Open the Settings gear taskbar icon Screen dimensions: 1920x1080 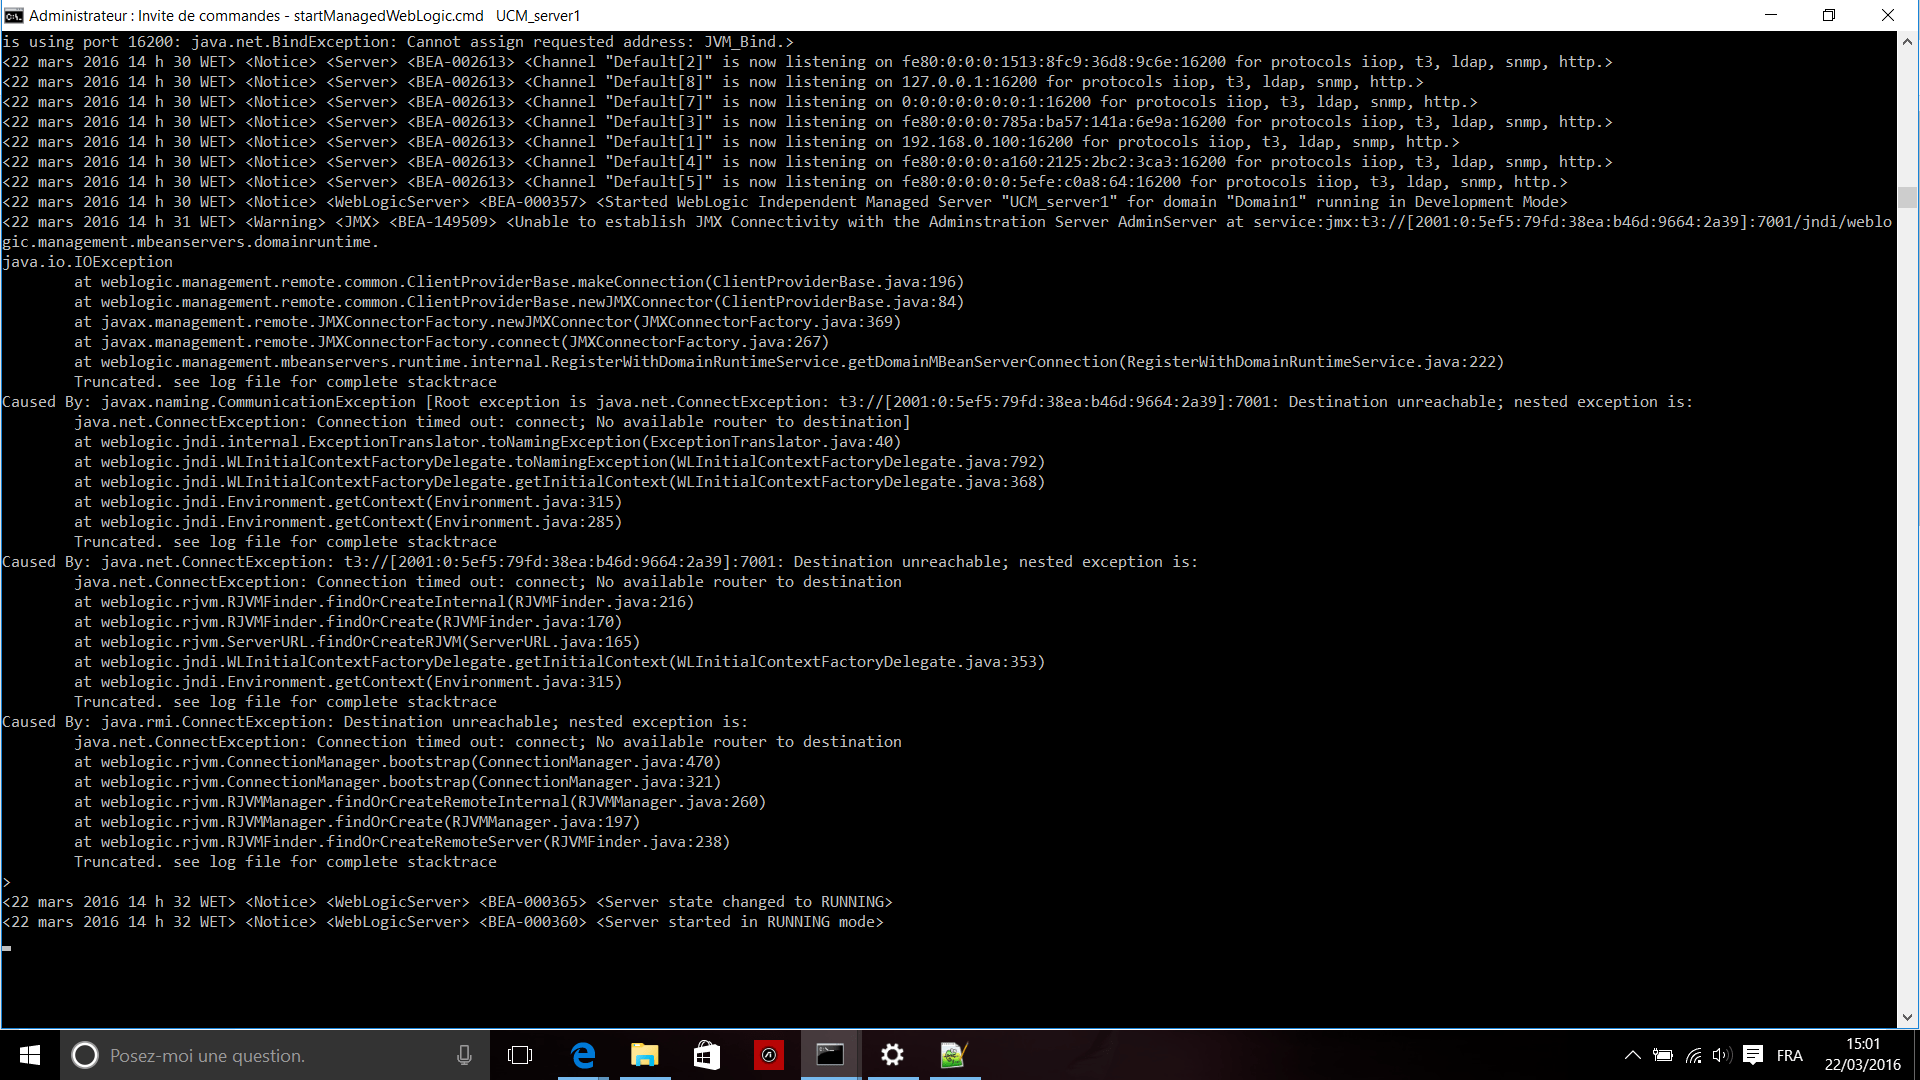click(892, 1055)
